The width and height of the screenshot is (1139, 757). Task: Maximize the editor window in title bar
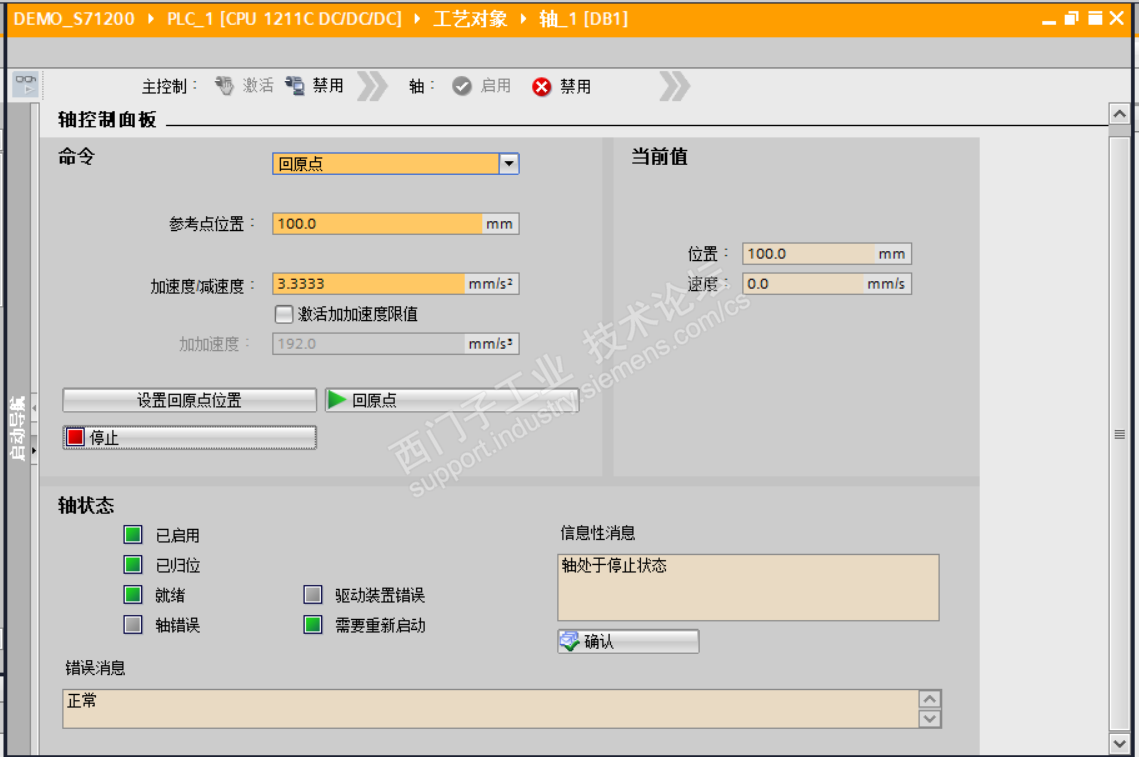click(x=1095, y=18)
